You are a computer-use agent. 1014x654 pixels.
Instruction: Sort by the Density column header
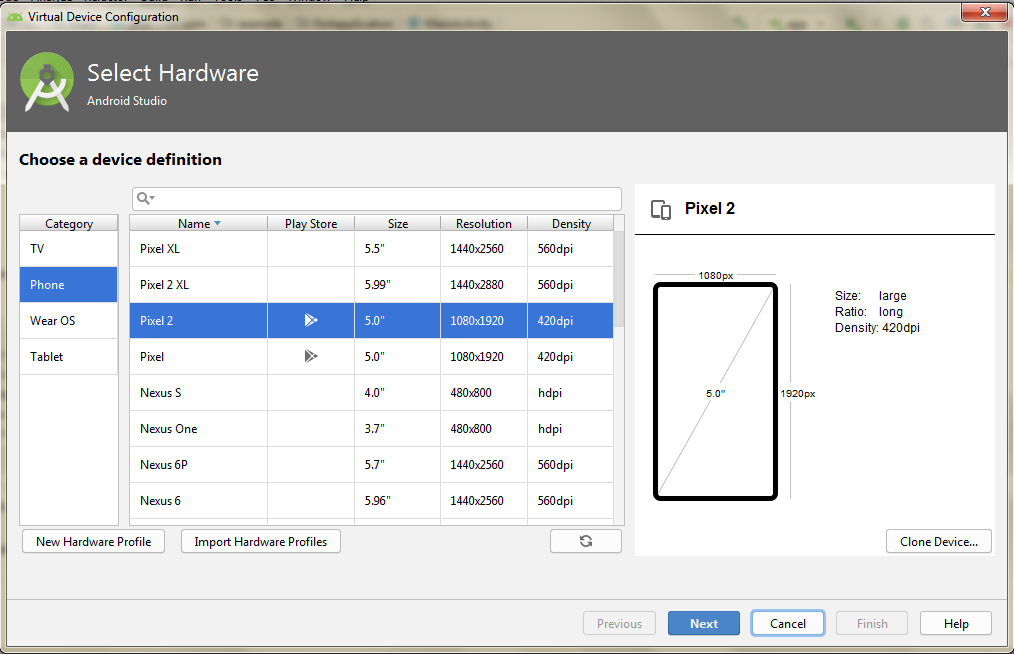click(x=570, y=223)
